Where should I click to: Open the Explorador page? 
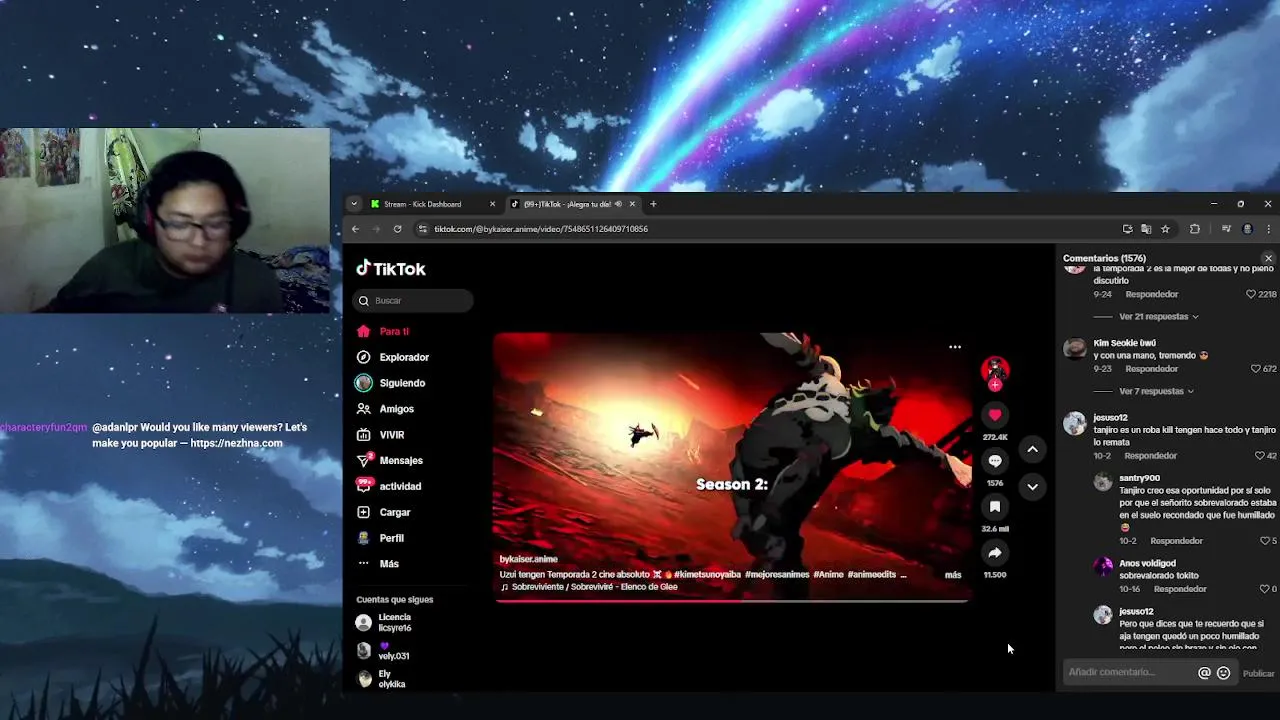coord(403,357)
